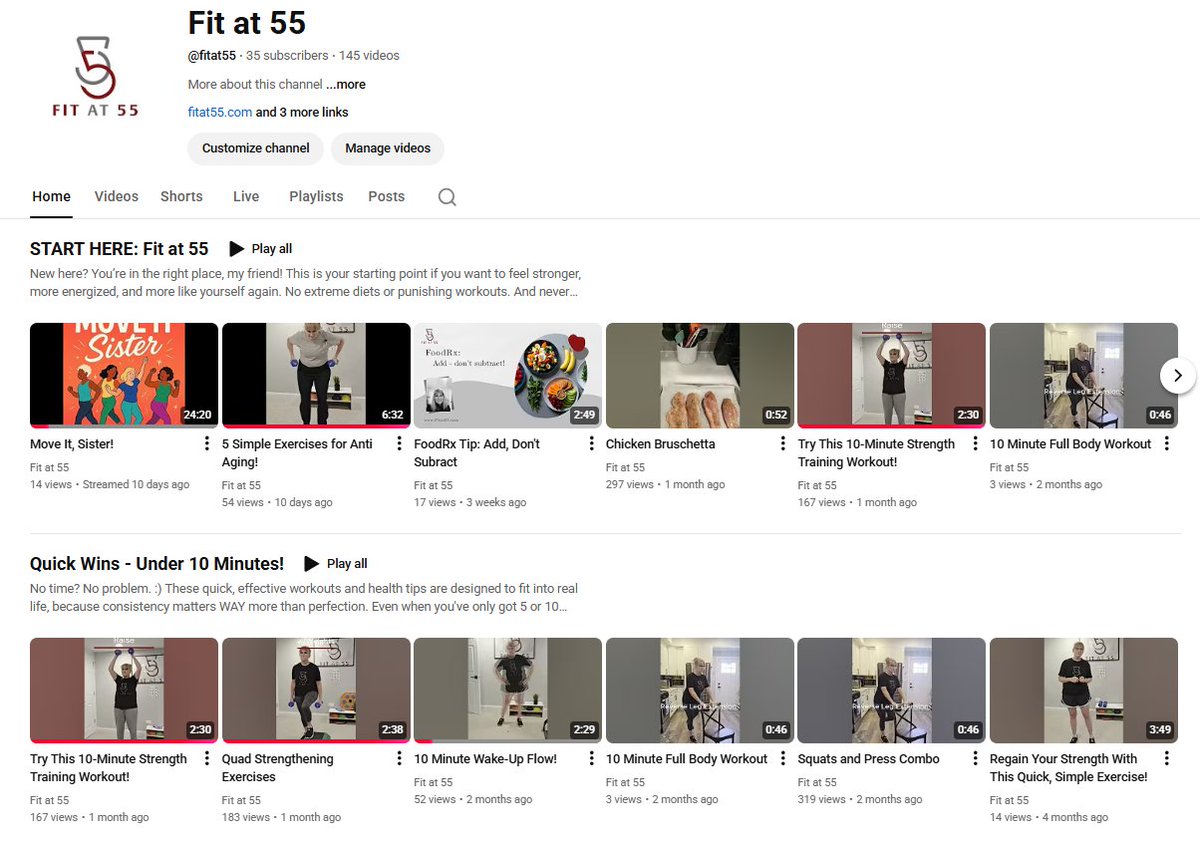
Task: Expand channel description with ...more
Action: (346, 85)
